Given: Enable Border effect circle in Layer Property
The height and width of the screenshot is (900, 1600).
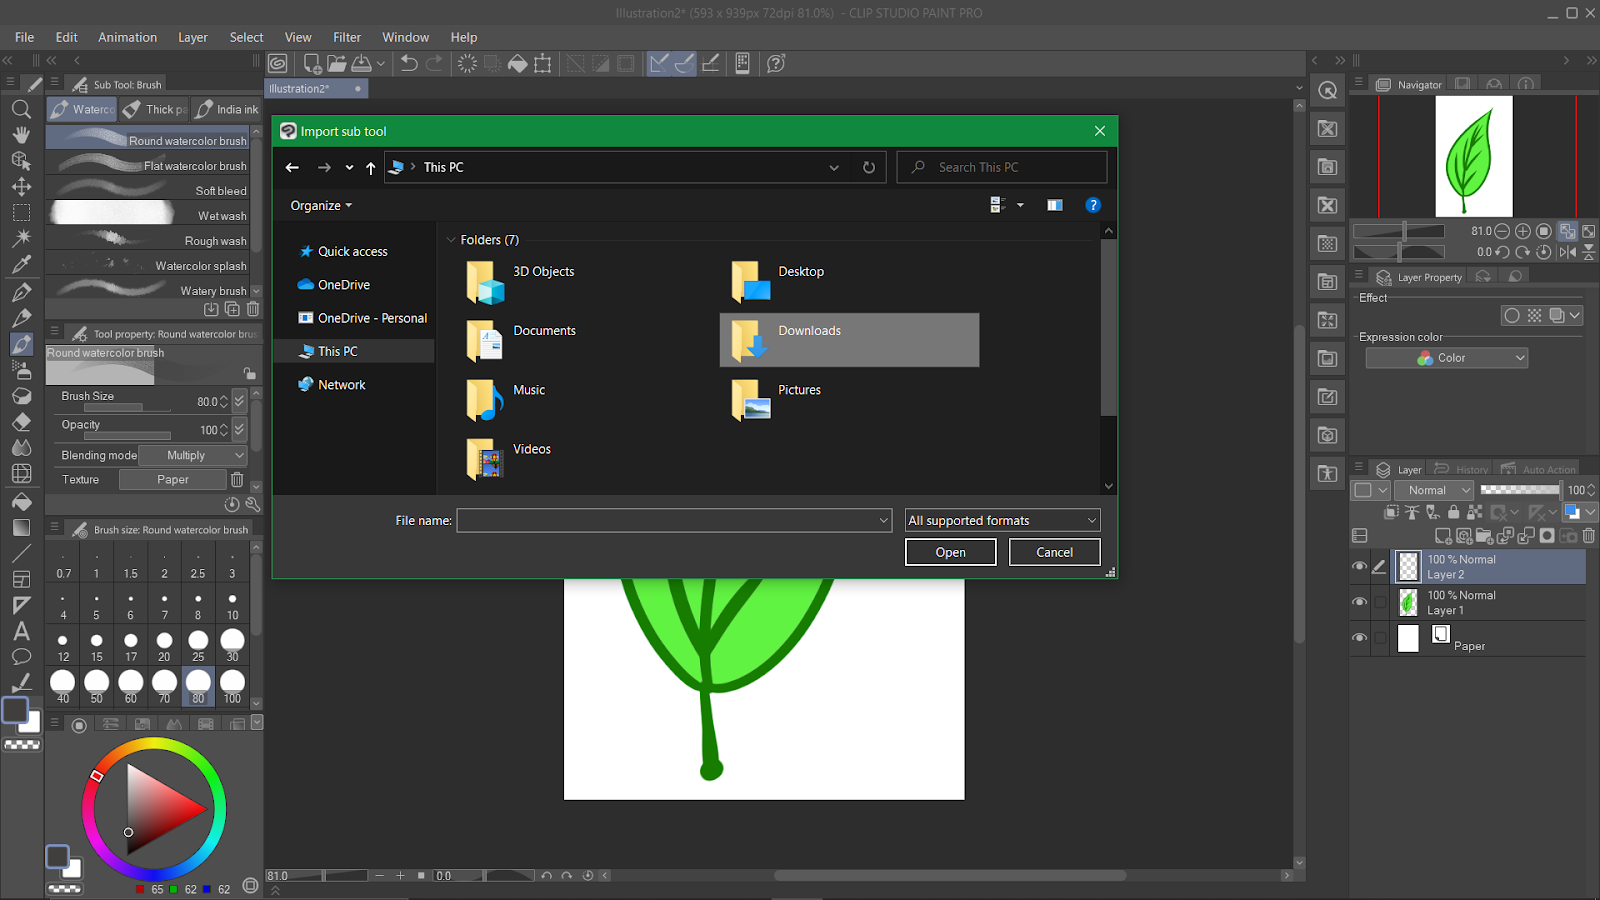Looking at the screenshot, I should (x=1512, y=316).
